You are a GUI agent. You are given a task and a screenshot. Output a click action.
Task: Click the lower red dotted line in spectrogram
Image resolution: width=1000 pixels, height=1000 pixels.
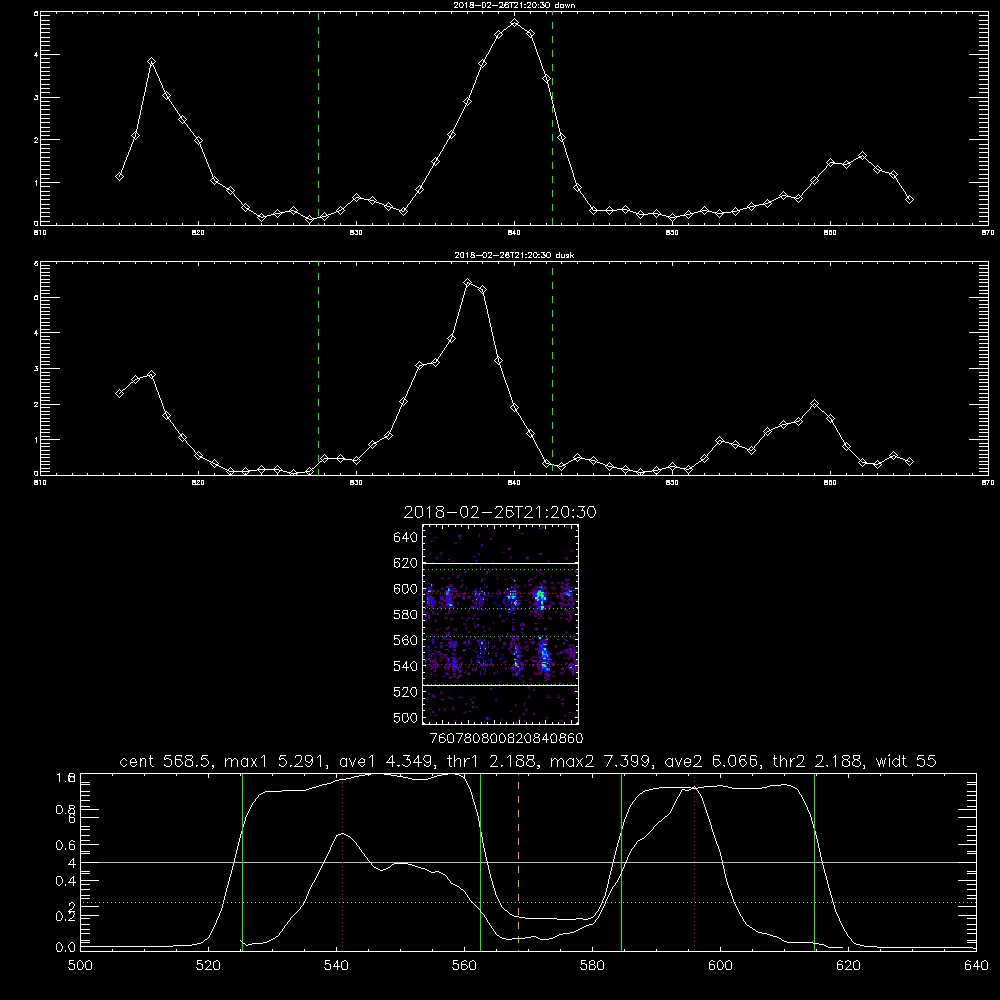tap(501, 665)
